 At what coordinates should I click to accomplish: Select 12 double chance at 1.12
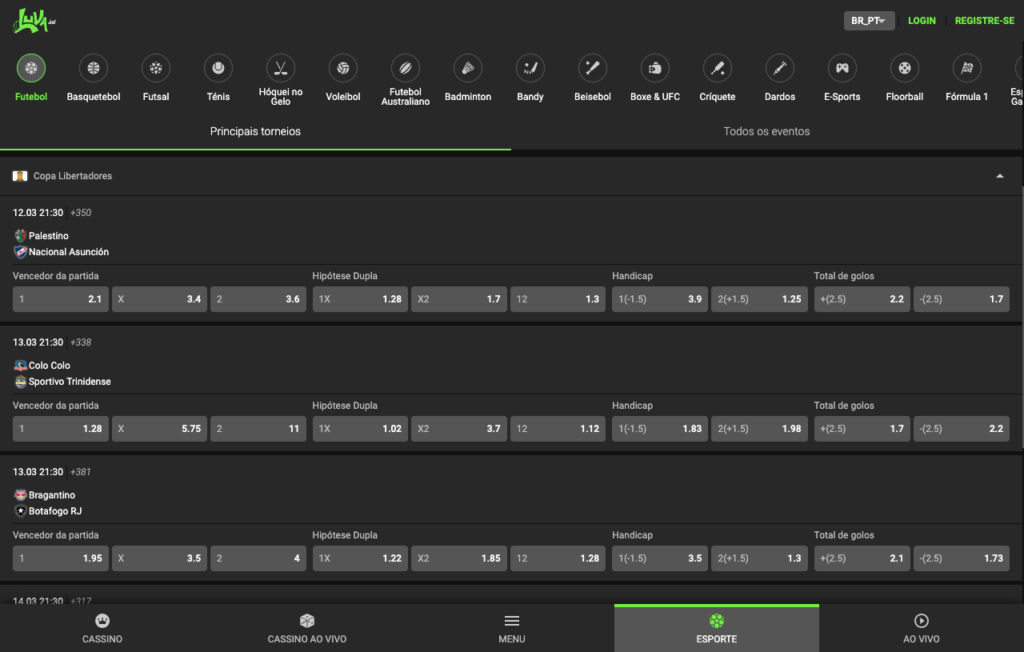click(x=558, y=429)
